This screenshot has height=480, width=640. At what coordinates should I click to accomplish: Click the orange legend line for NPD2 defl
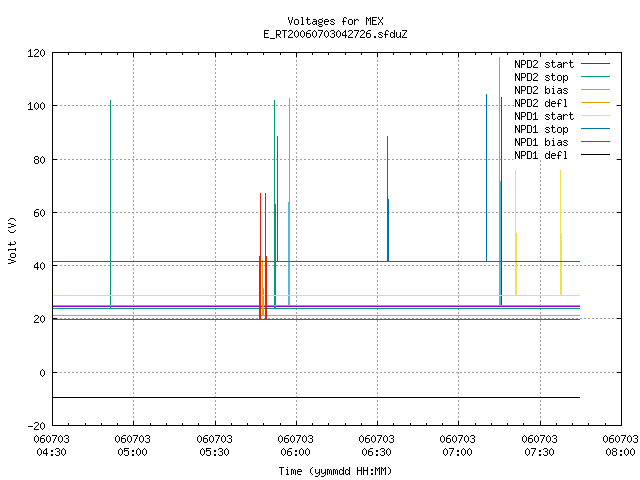point(595,103)
